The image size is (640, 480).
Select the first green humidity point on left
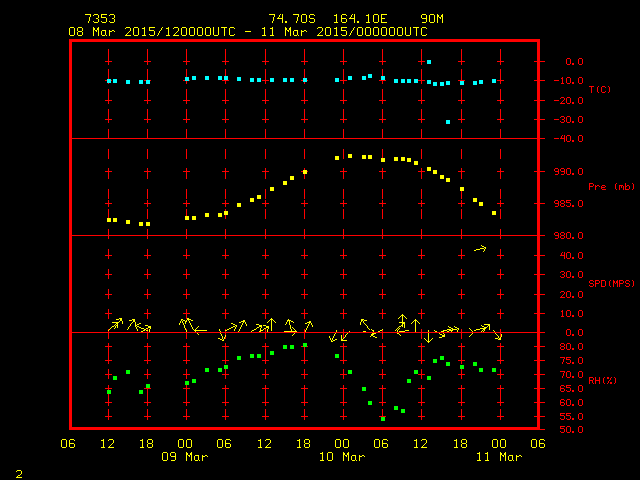(109, 391)
